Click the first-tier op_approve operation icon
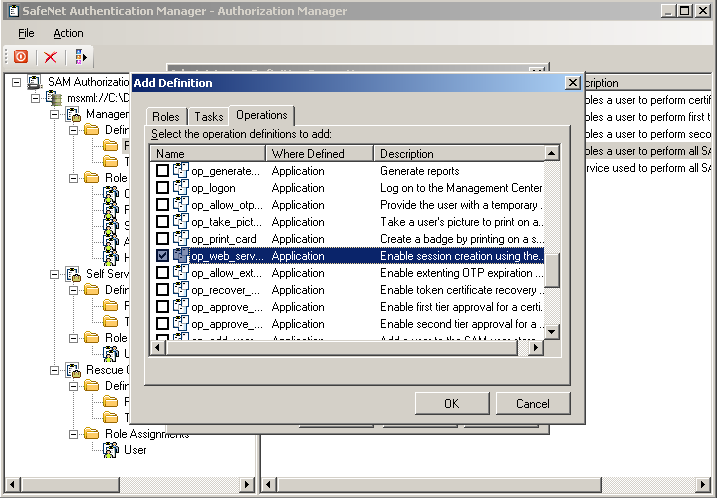Image resolution: width=717 pixels, height=498 pixels. [x=181, y=306]
